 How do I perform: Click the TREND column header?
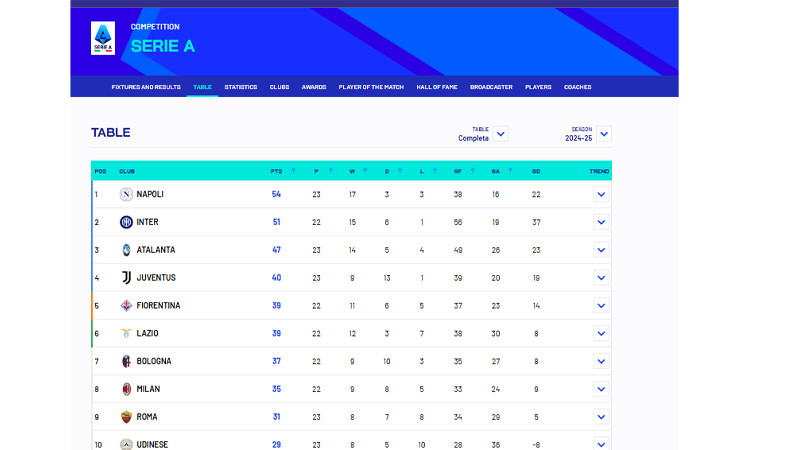click(599, 171)
